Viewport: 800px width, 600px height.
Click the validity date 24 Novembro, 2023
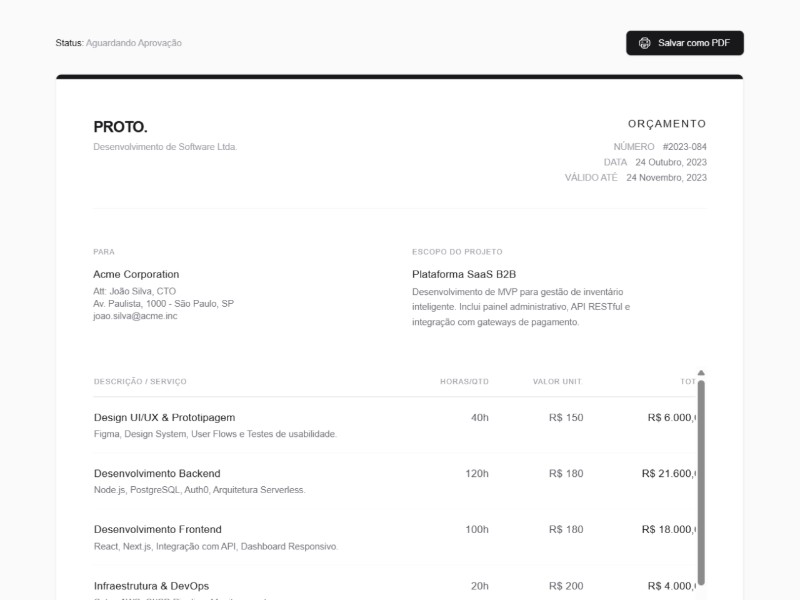pyautogui.click(x=666, y=178)
